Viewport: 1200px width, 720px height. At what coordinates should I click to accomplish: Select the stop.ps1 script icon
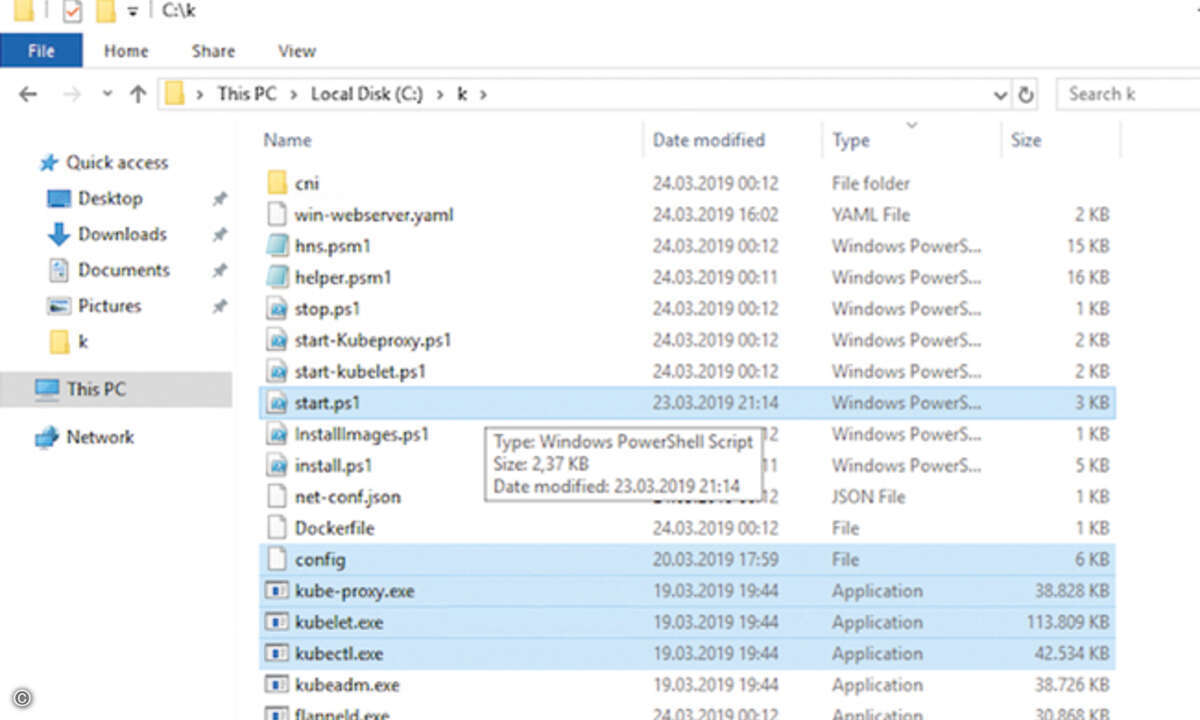pyautogui.click(x=277, y=309)
